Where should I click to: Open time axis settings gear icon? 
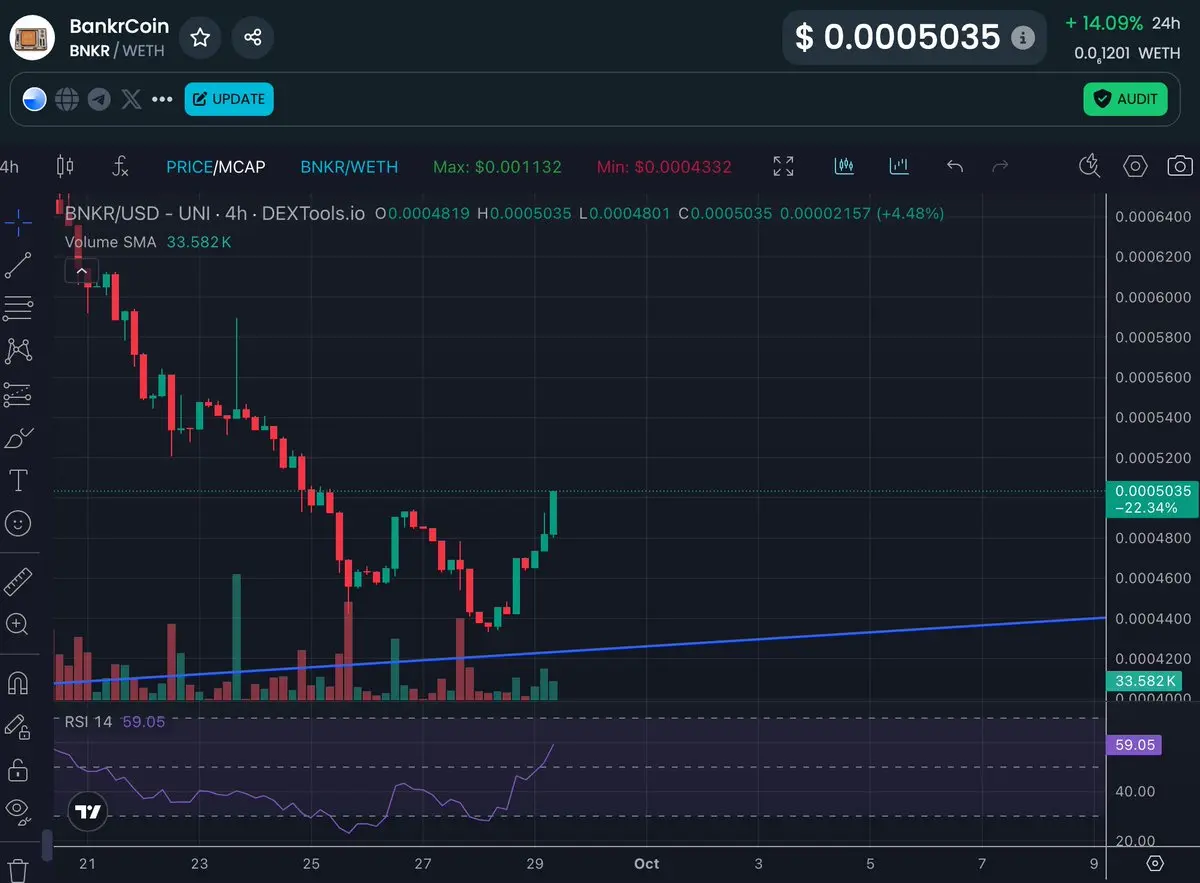point(1155,863)
